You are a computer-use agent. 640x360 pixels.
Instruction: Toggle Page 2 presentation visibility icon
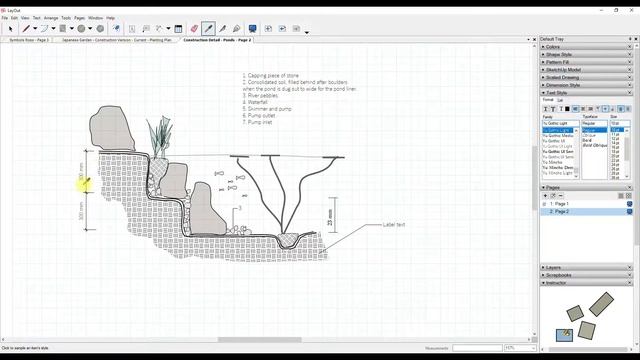coord(629,211)
